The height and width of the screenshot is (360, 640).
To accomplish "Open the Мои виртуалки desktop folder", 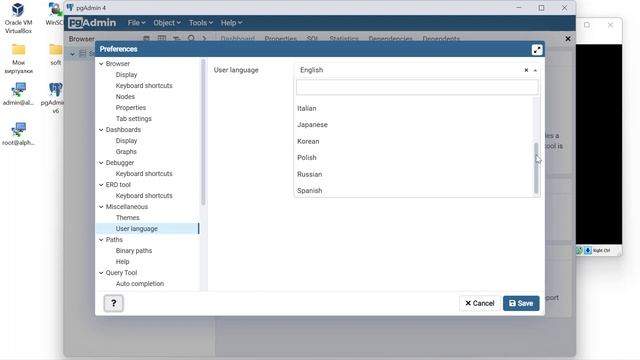I will pyautogui.click(x=18, y=58).
